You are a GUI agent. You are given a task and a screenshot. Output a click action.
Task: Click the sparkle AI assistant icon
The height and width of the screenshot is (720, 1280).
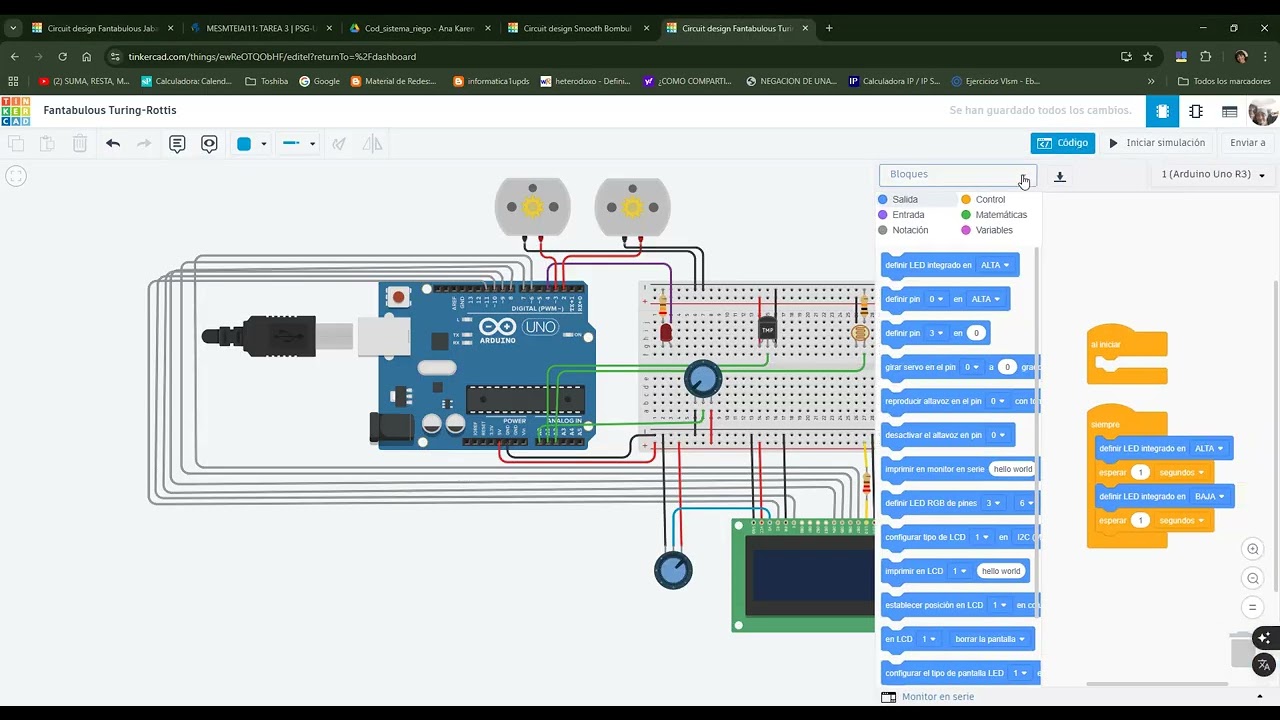[1264, 638]
